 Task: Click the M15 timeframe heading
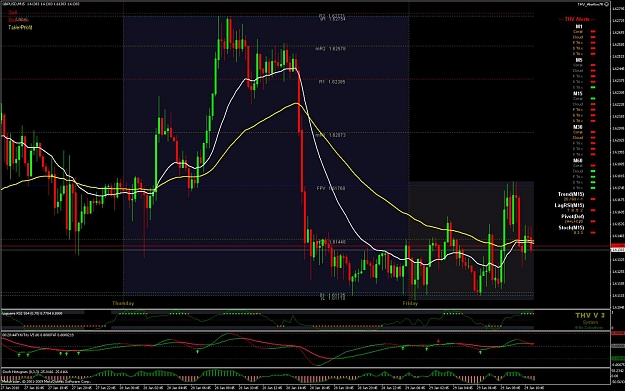click(578, 94)
